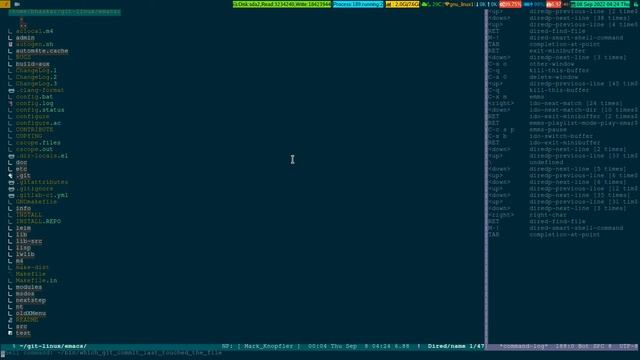640x360 pixels.
Task: Open the .git directory
Action: pyautogui.click(x=23, y=176)
